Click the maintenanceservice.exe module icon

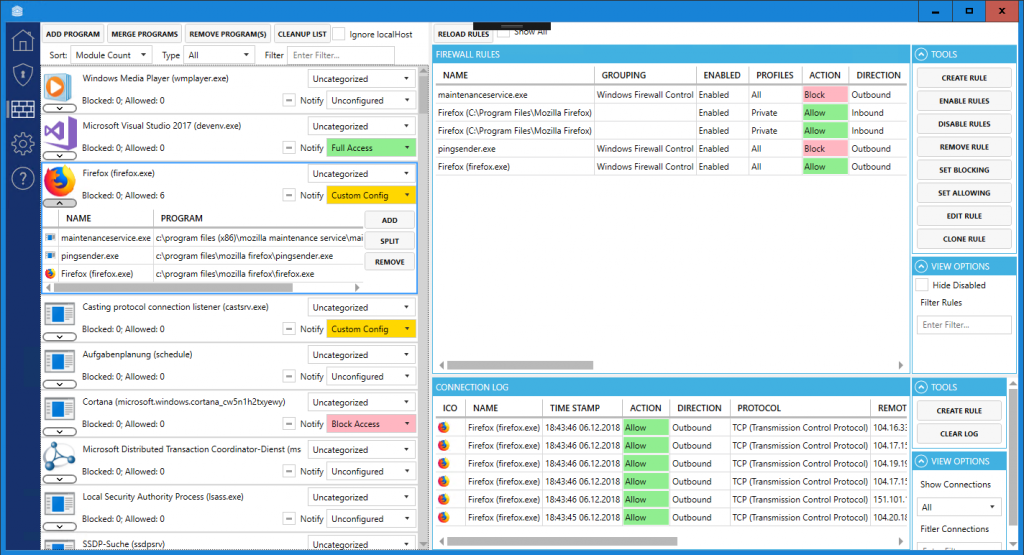coord(50,238)
